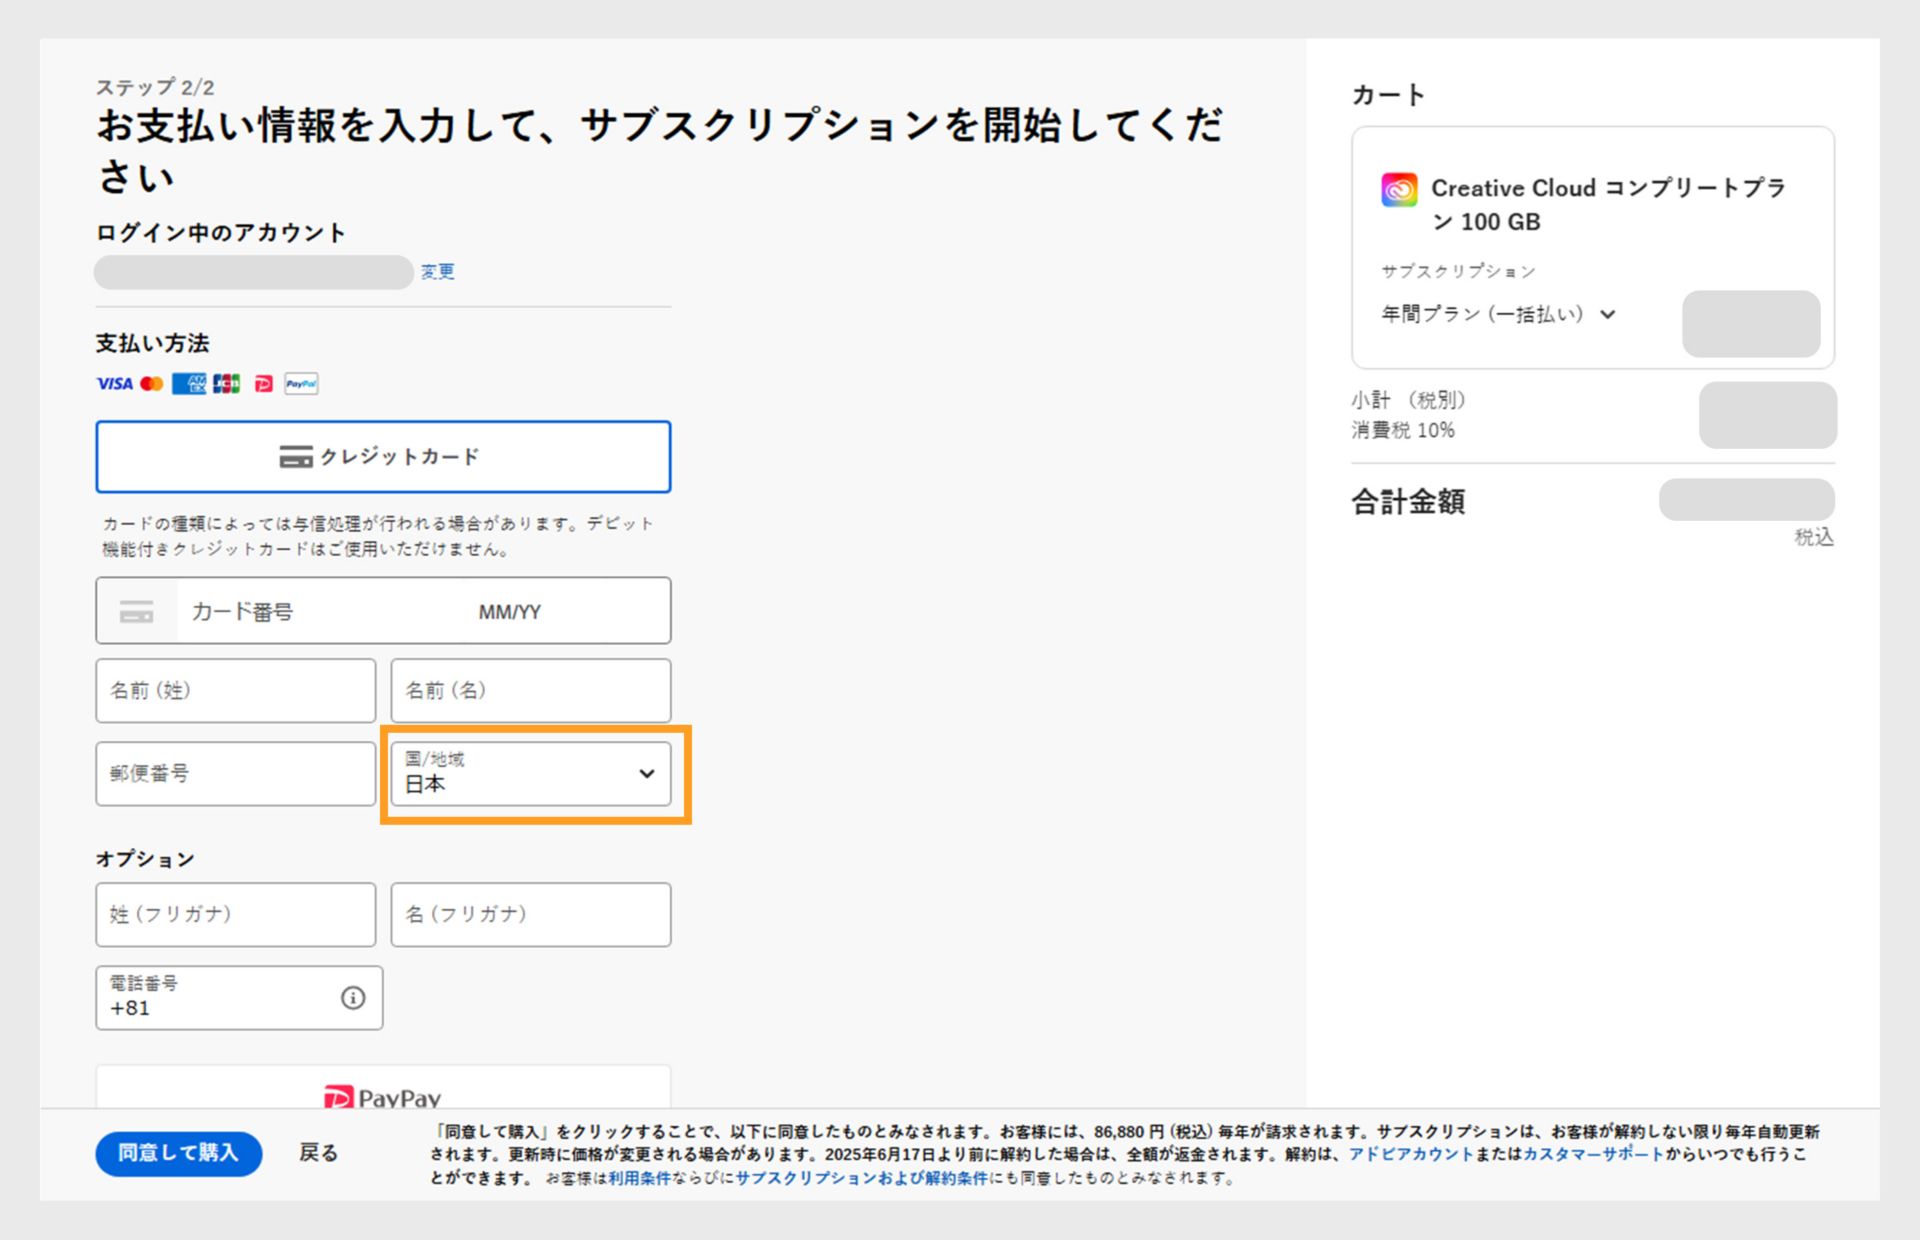Image resolution: width=1920 pixels, height=1240 pixels.
Task: Click the JCB card logo
Action: point(227,384)
